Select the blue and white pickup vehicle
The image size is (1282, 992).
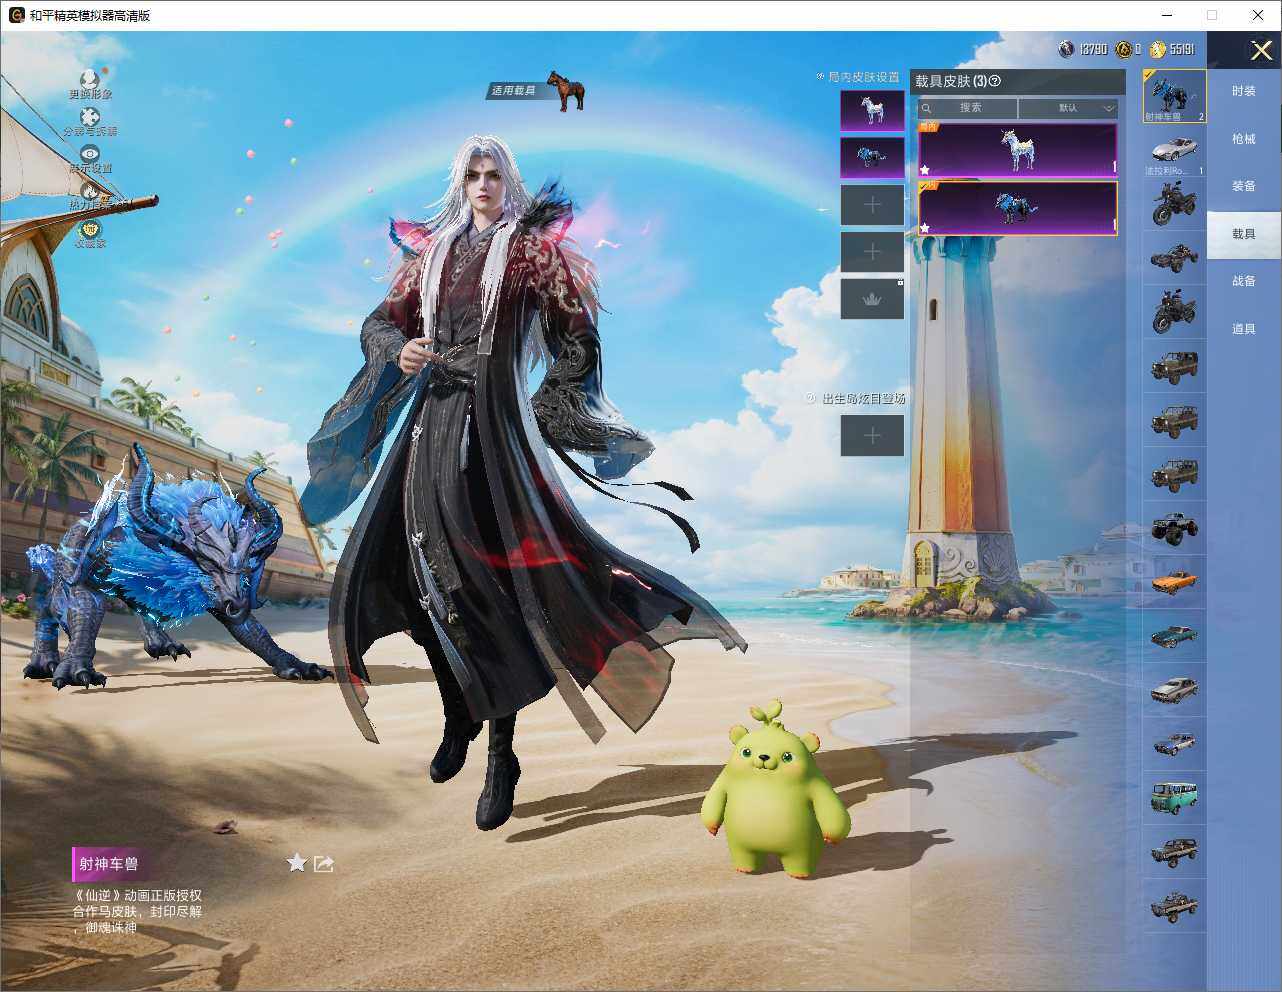tap(1175, 743)
